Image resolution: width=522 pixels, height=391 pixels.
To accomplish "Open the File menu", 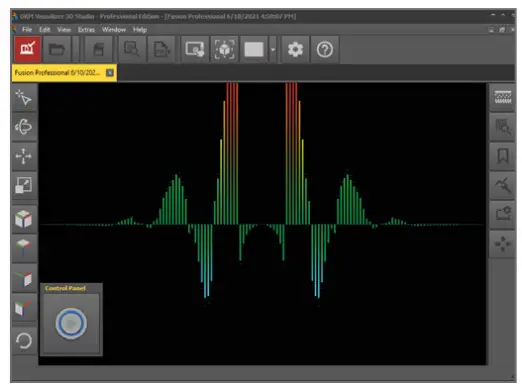I will coord(27,30).
